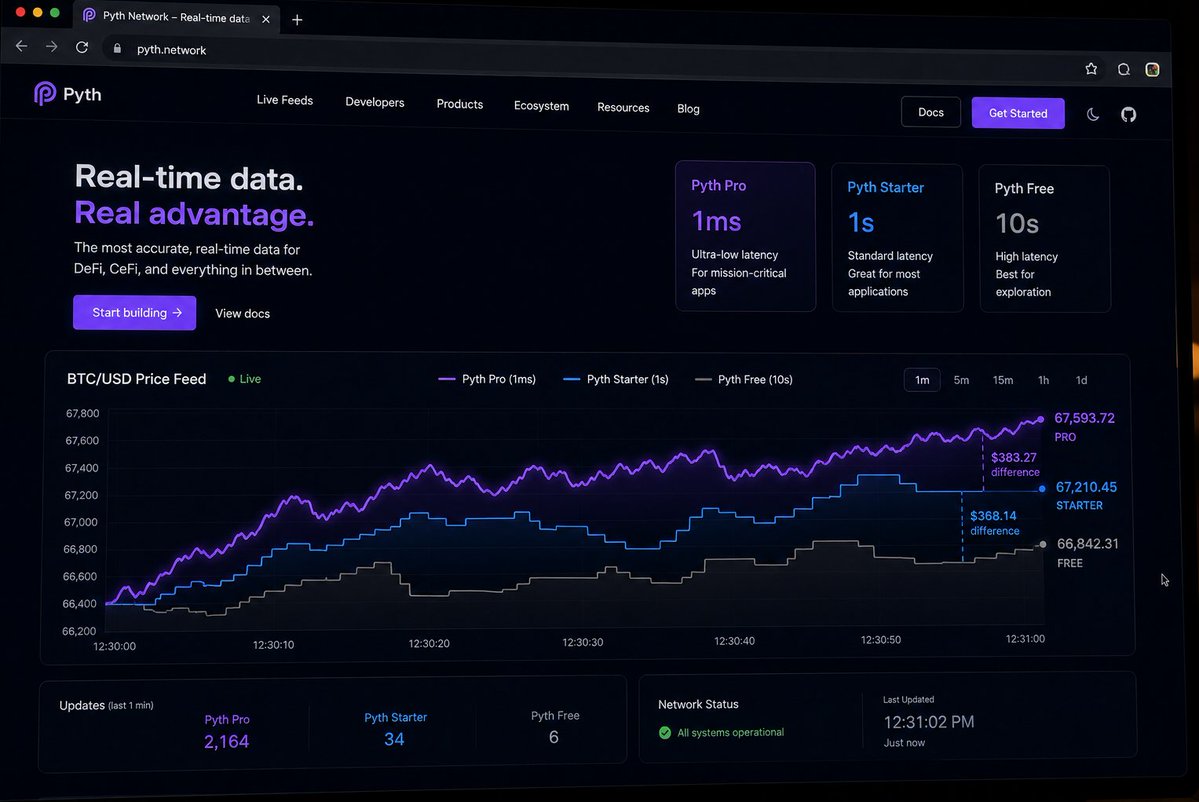Viewport: 1199px width, 802px height.
Task: Select the Pyth Network browser tab
Action: 176,17
